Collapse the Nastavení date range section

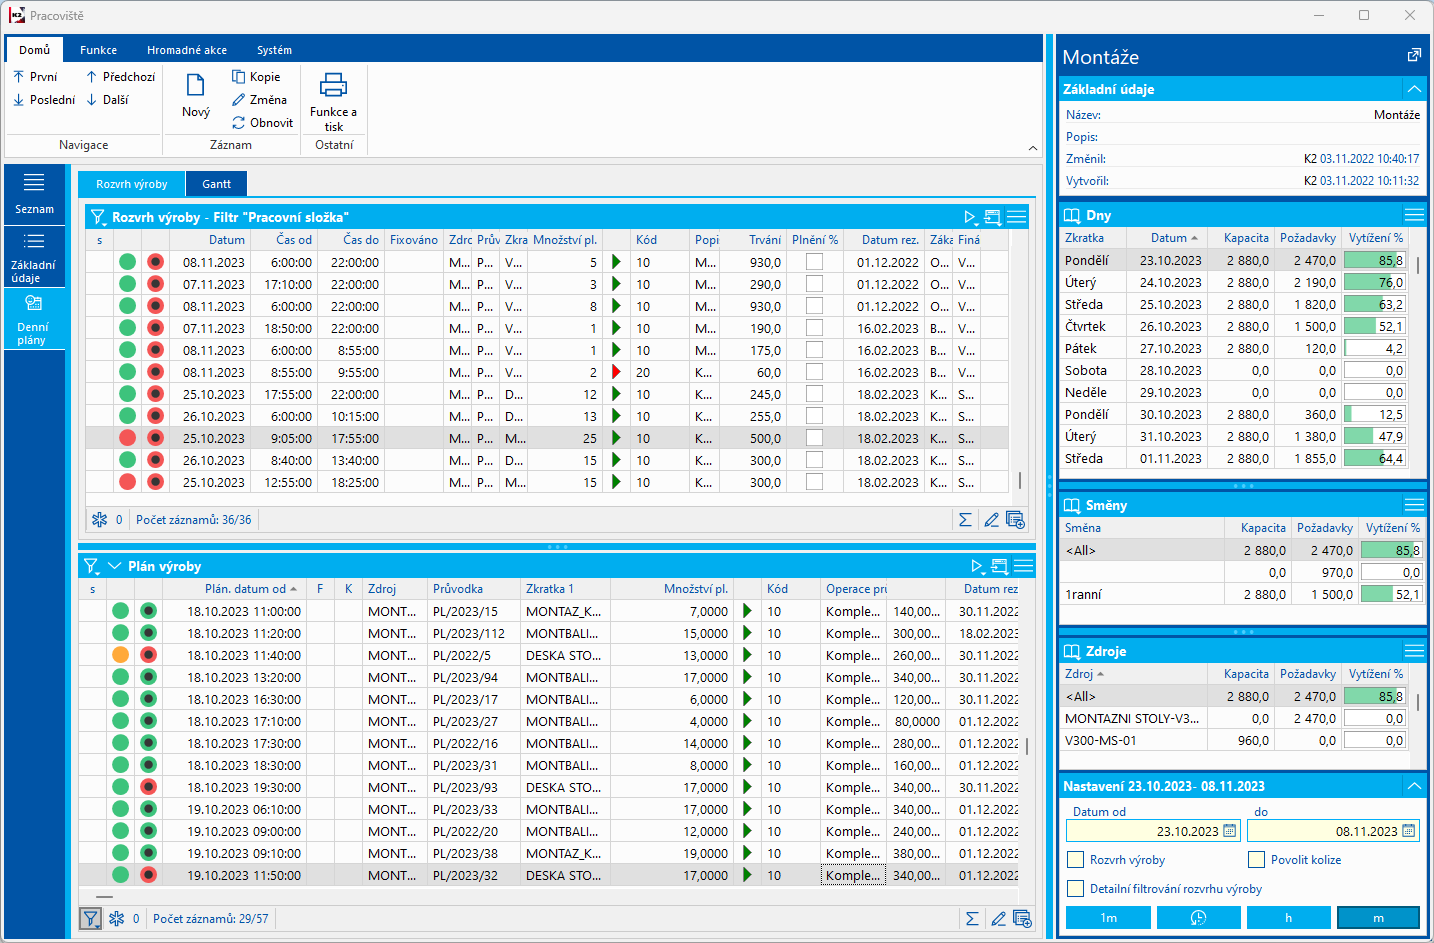[1414, 787]
